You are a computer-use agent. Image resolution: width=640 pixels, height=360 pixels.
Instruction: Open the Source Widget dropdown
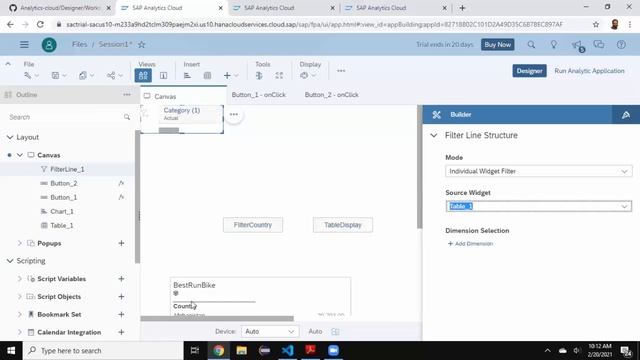(x=538, y=206)
